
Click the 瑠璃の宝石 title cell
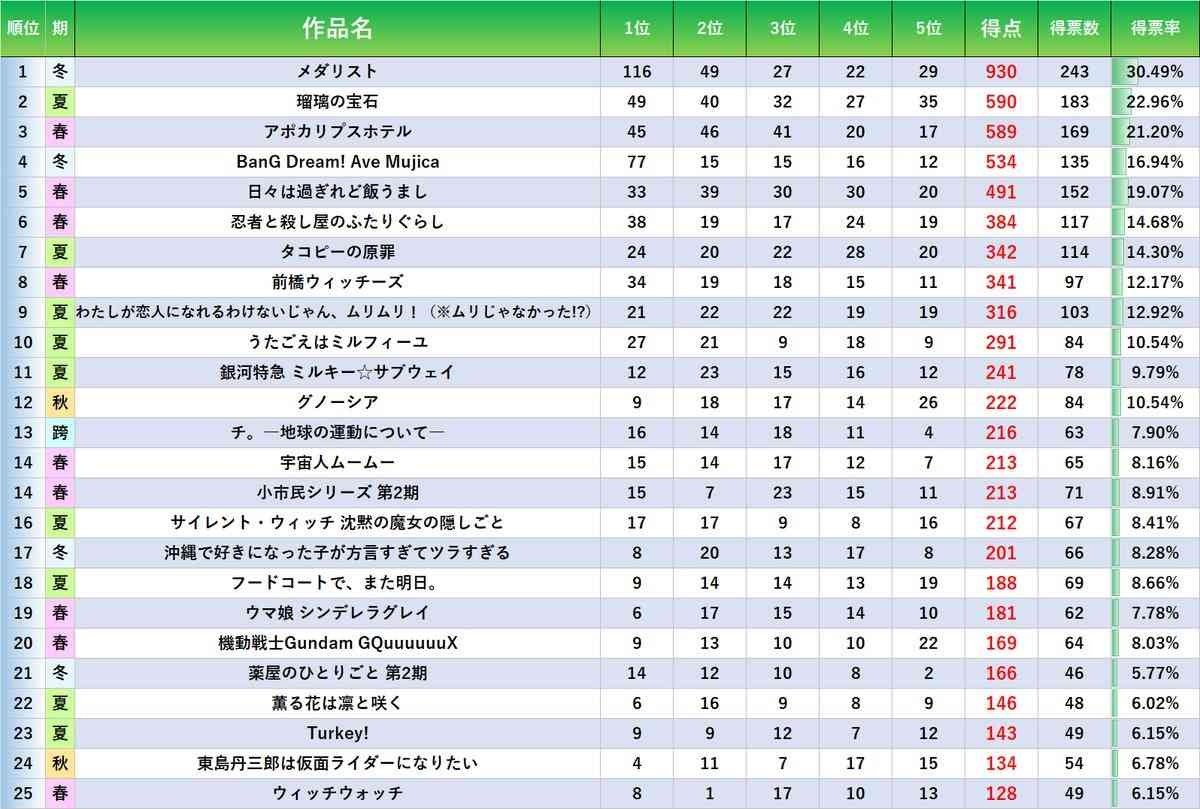(x=337, y=102)
